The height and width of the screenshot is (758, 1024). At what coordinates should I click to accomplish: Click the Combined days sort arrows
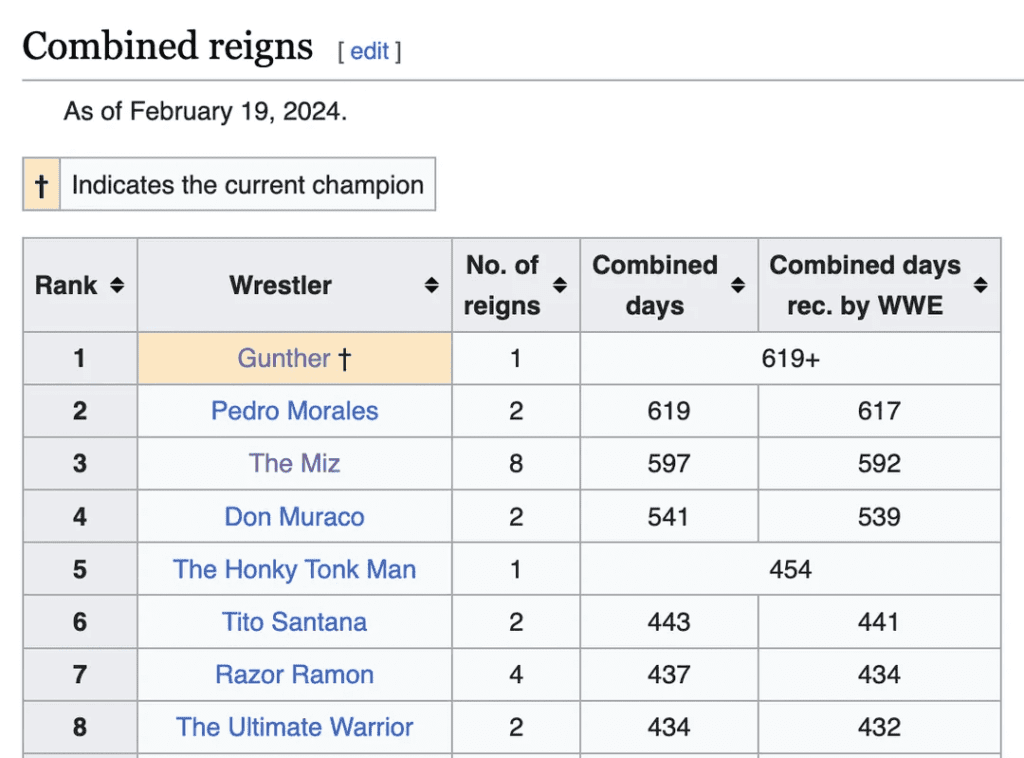[738, 285]
